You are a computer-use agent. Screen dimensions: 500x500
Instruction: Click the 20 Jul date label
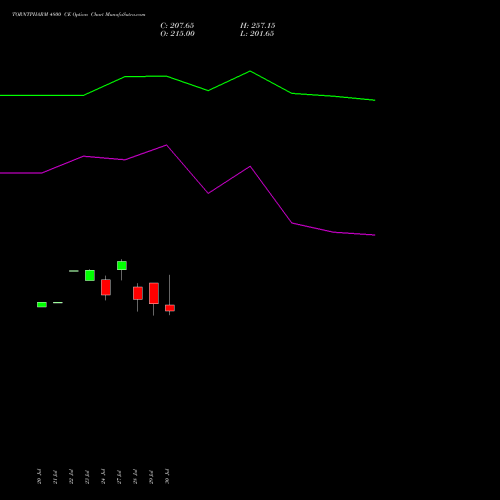coord(39,477)
